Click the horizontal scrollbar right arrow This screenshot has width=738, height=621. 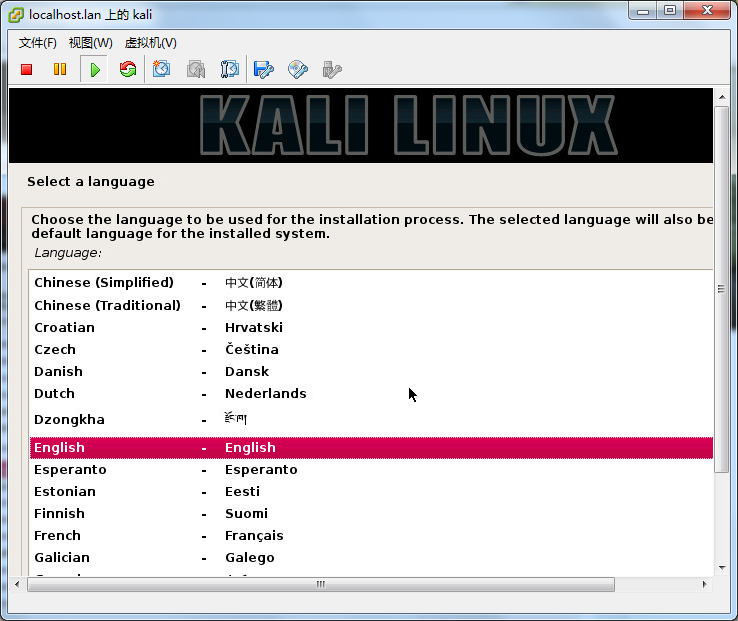click(x=704, y=584)
